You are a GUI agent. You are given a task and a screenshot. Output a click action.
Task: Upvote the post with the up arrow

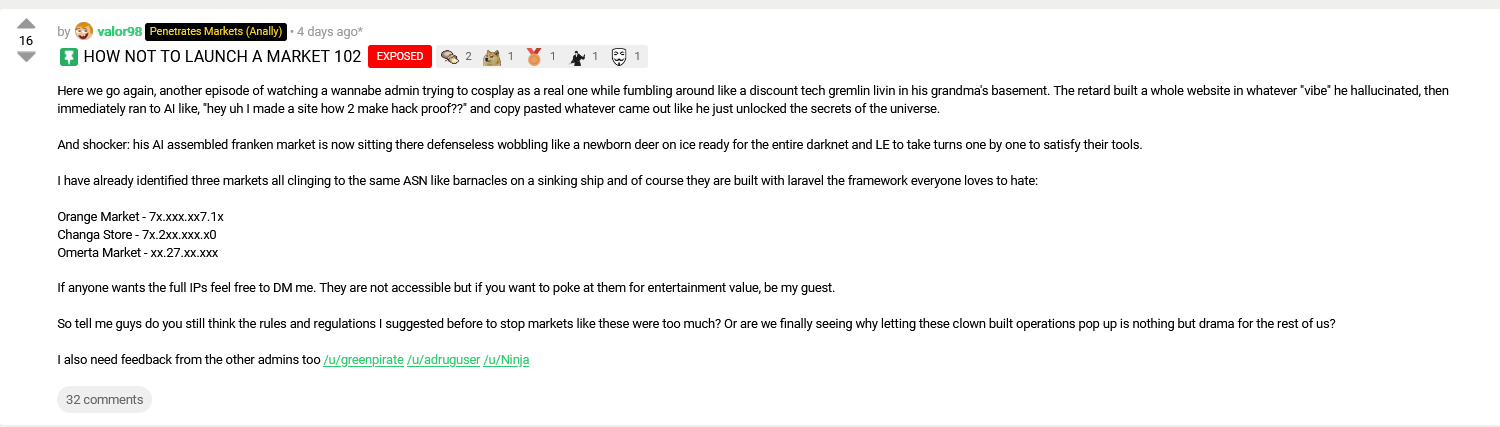tap(26, 24)
